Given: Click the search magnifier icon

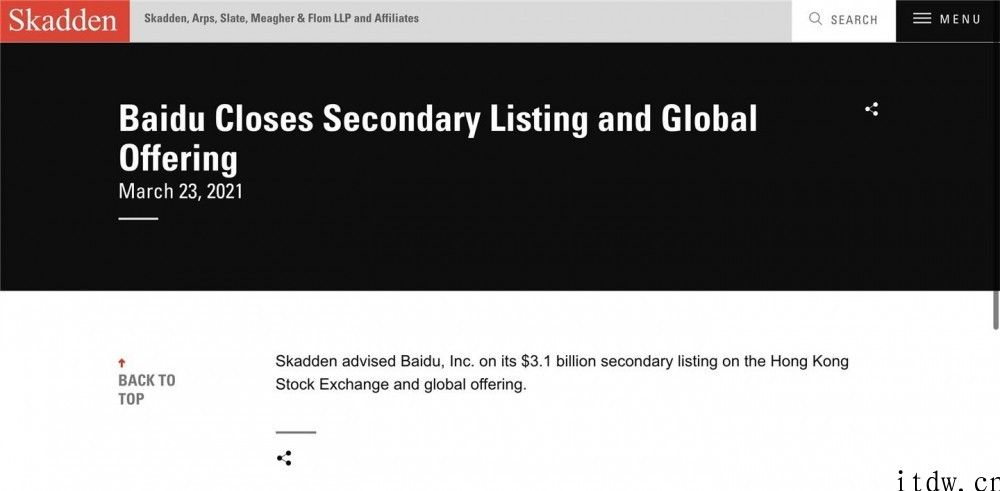Looking at the screenshot, I should (815, 19).
